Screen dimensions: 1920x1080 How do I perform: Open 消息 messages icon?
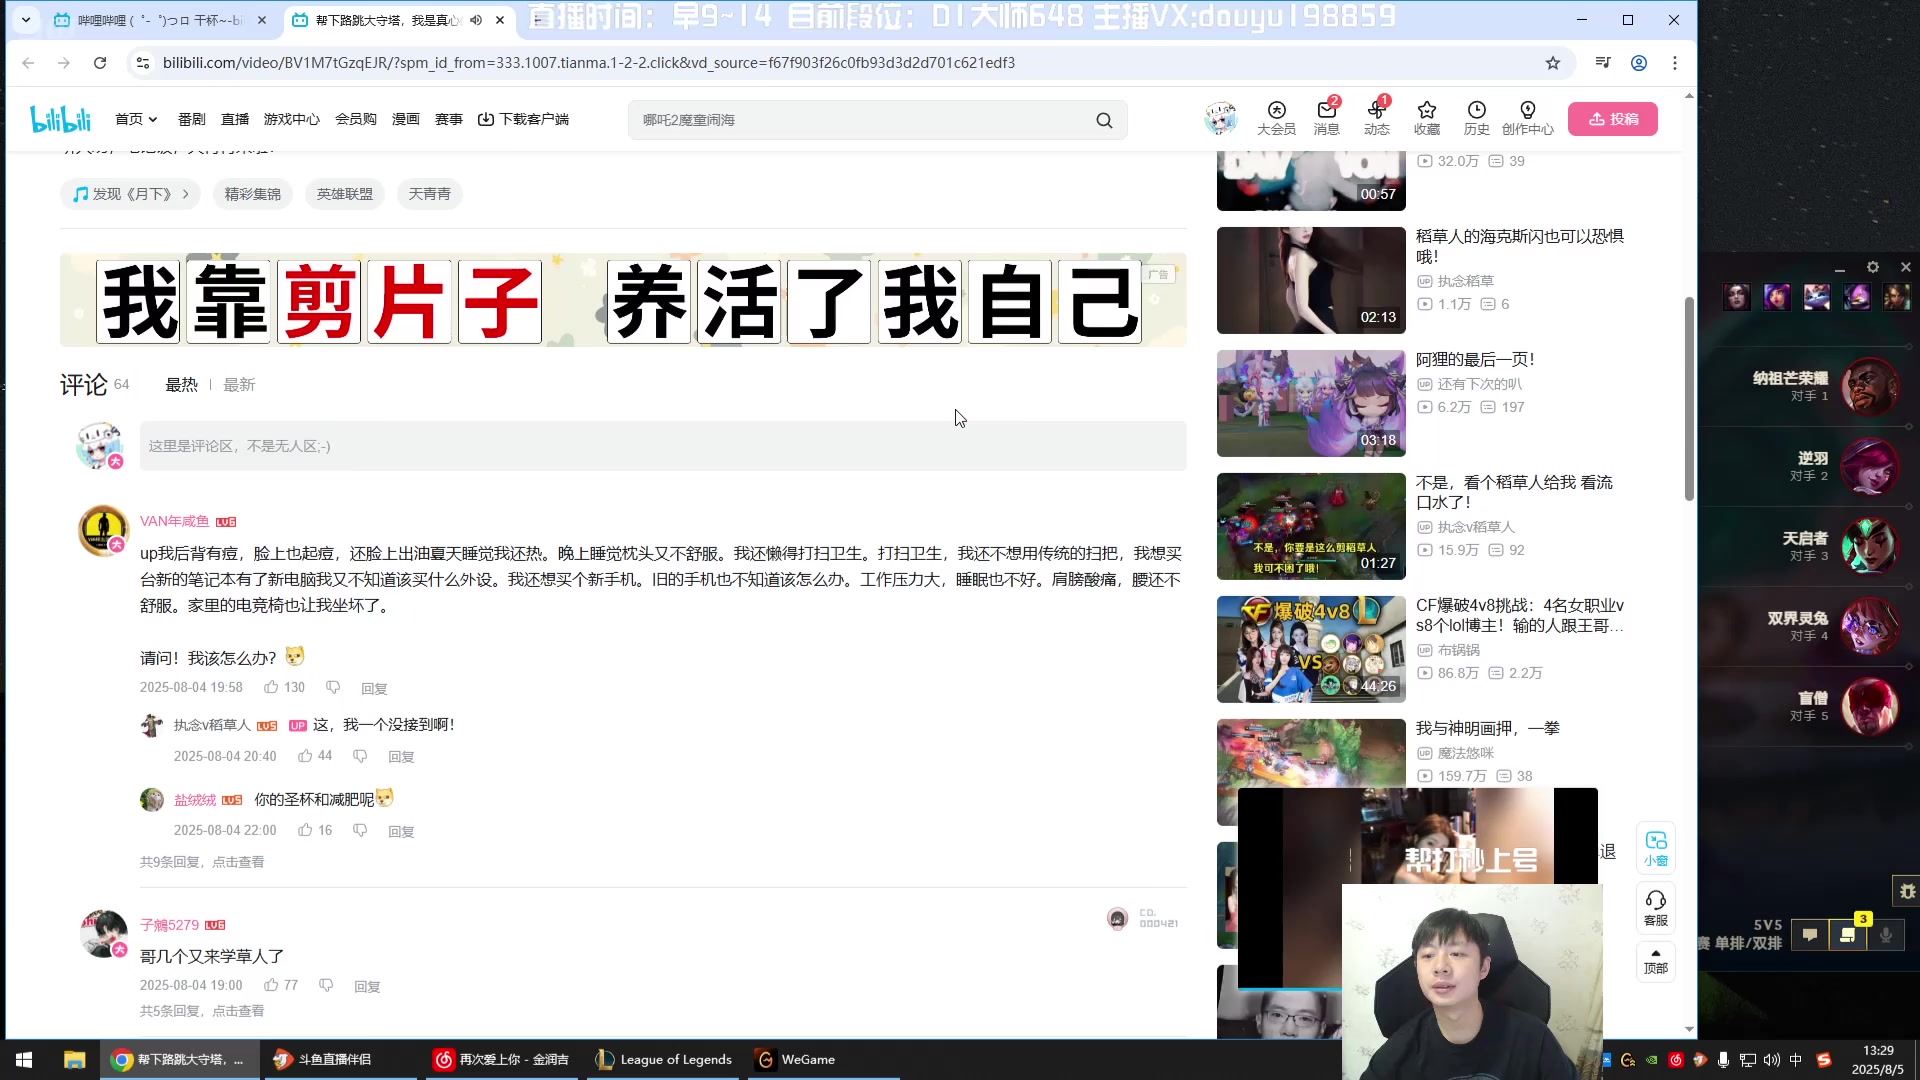1326,118
